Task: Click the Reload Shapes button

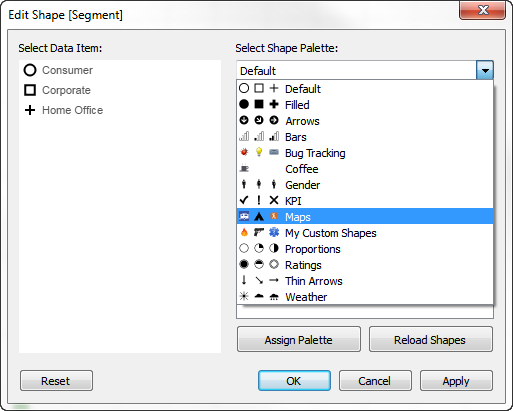Action: [430, 339]
